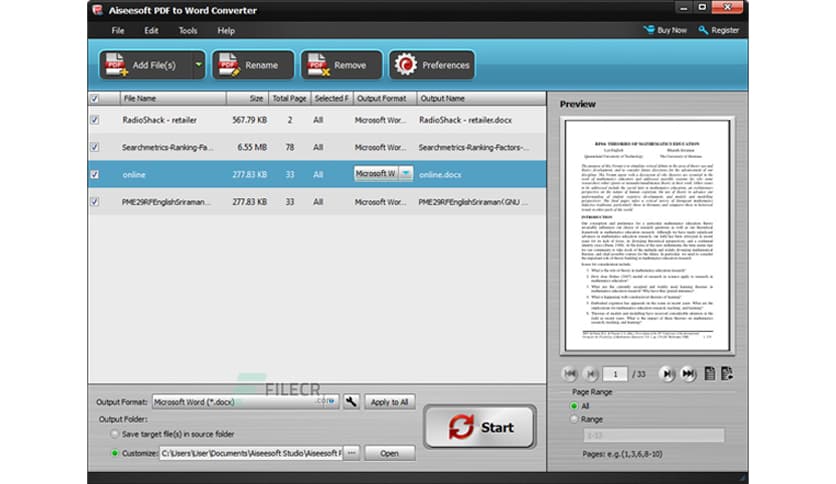836x484 pixels.
Task: Click the Register link
Action: tap(719, 30)
